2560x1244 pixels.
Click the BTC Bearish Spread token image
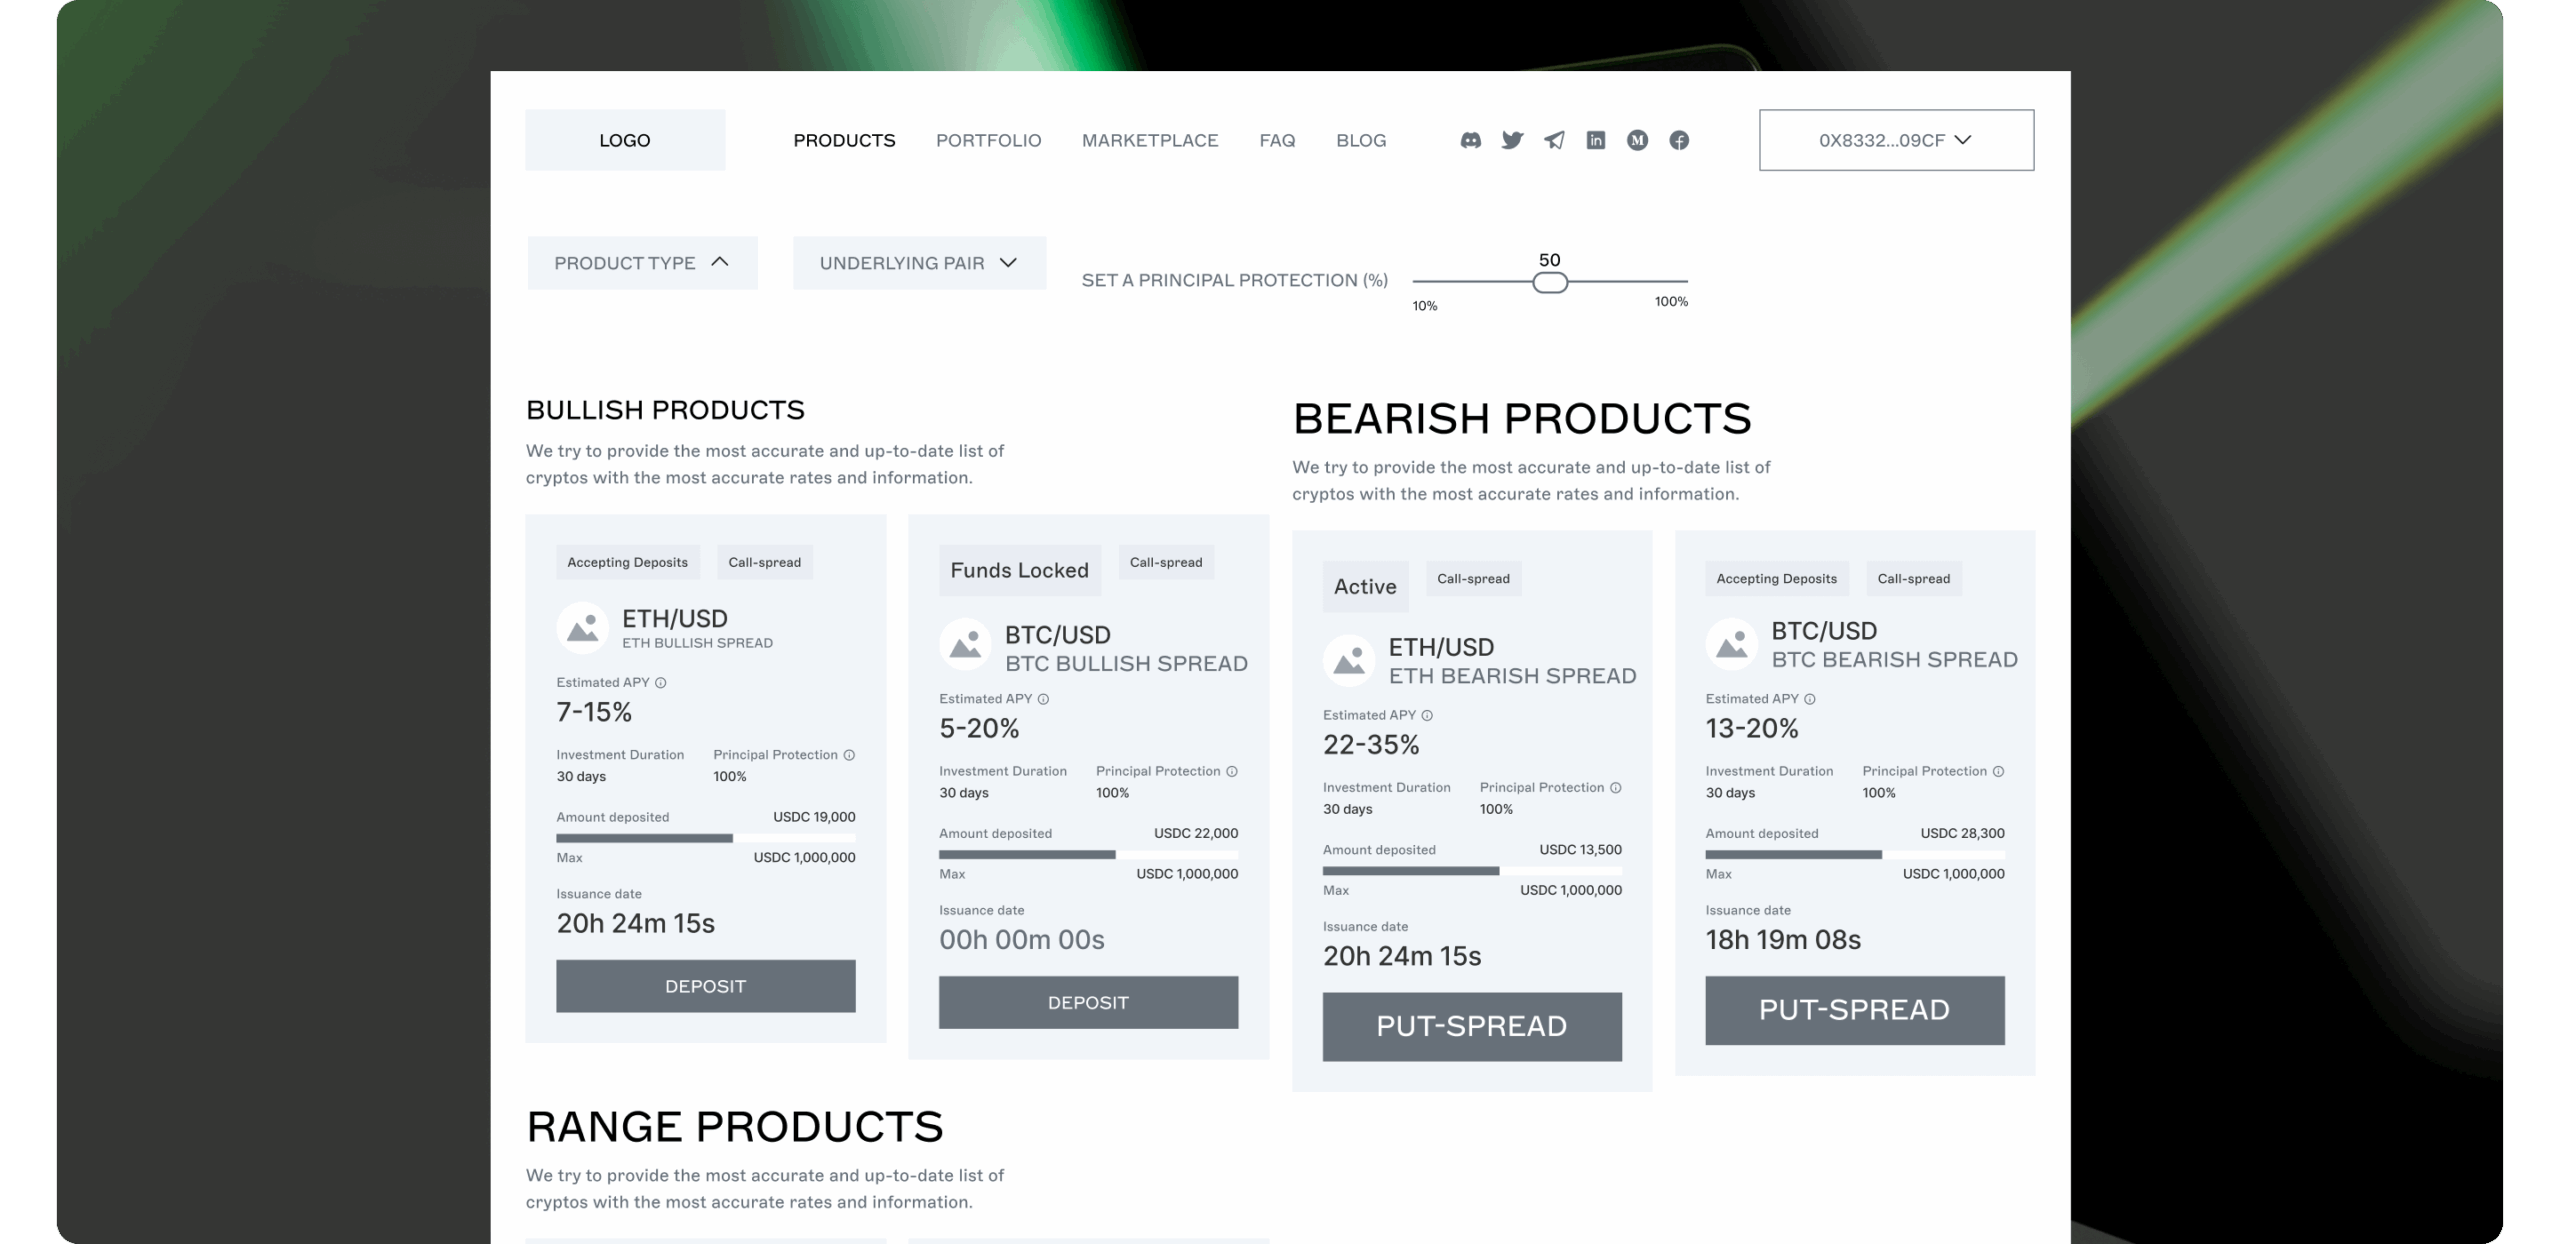[x=1732, y=644]
